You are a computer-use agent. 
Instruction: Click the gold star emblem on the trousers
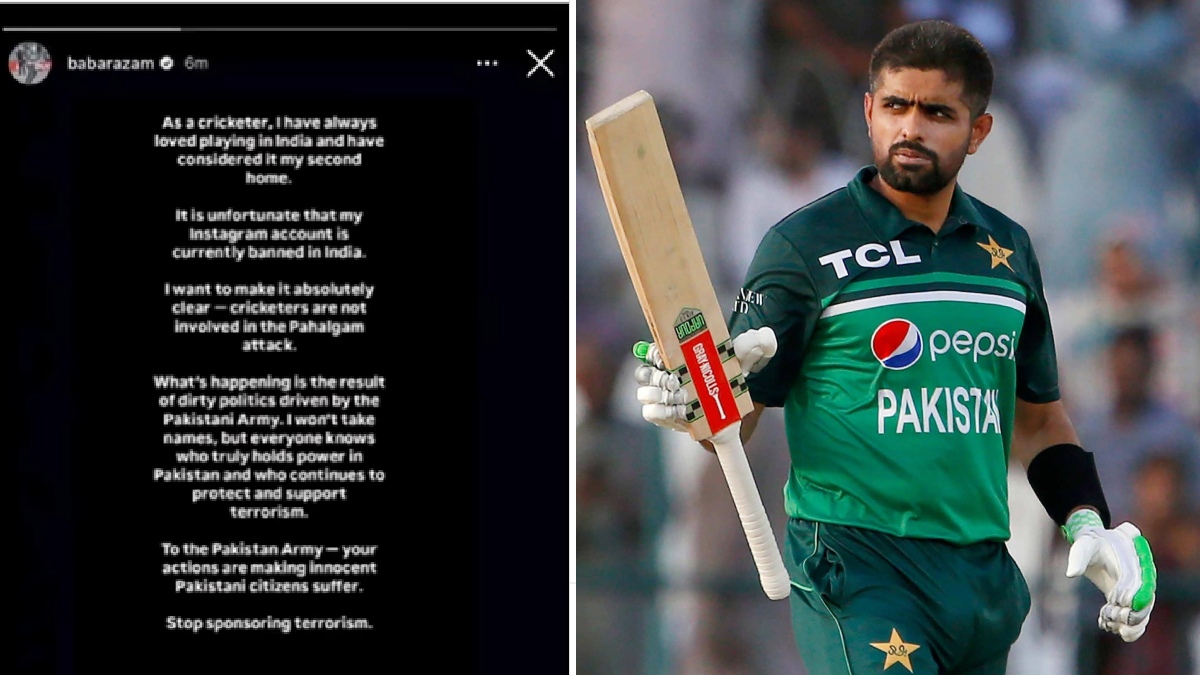(895, 648)
